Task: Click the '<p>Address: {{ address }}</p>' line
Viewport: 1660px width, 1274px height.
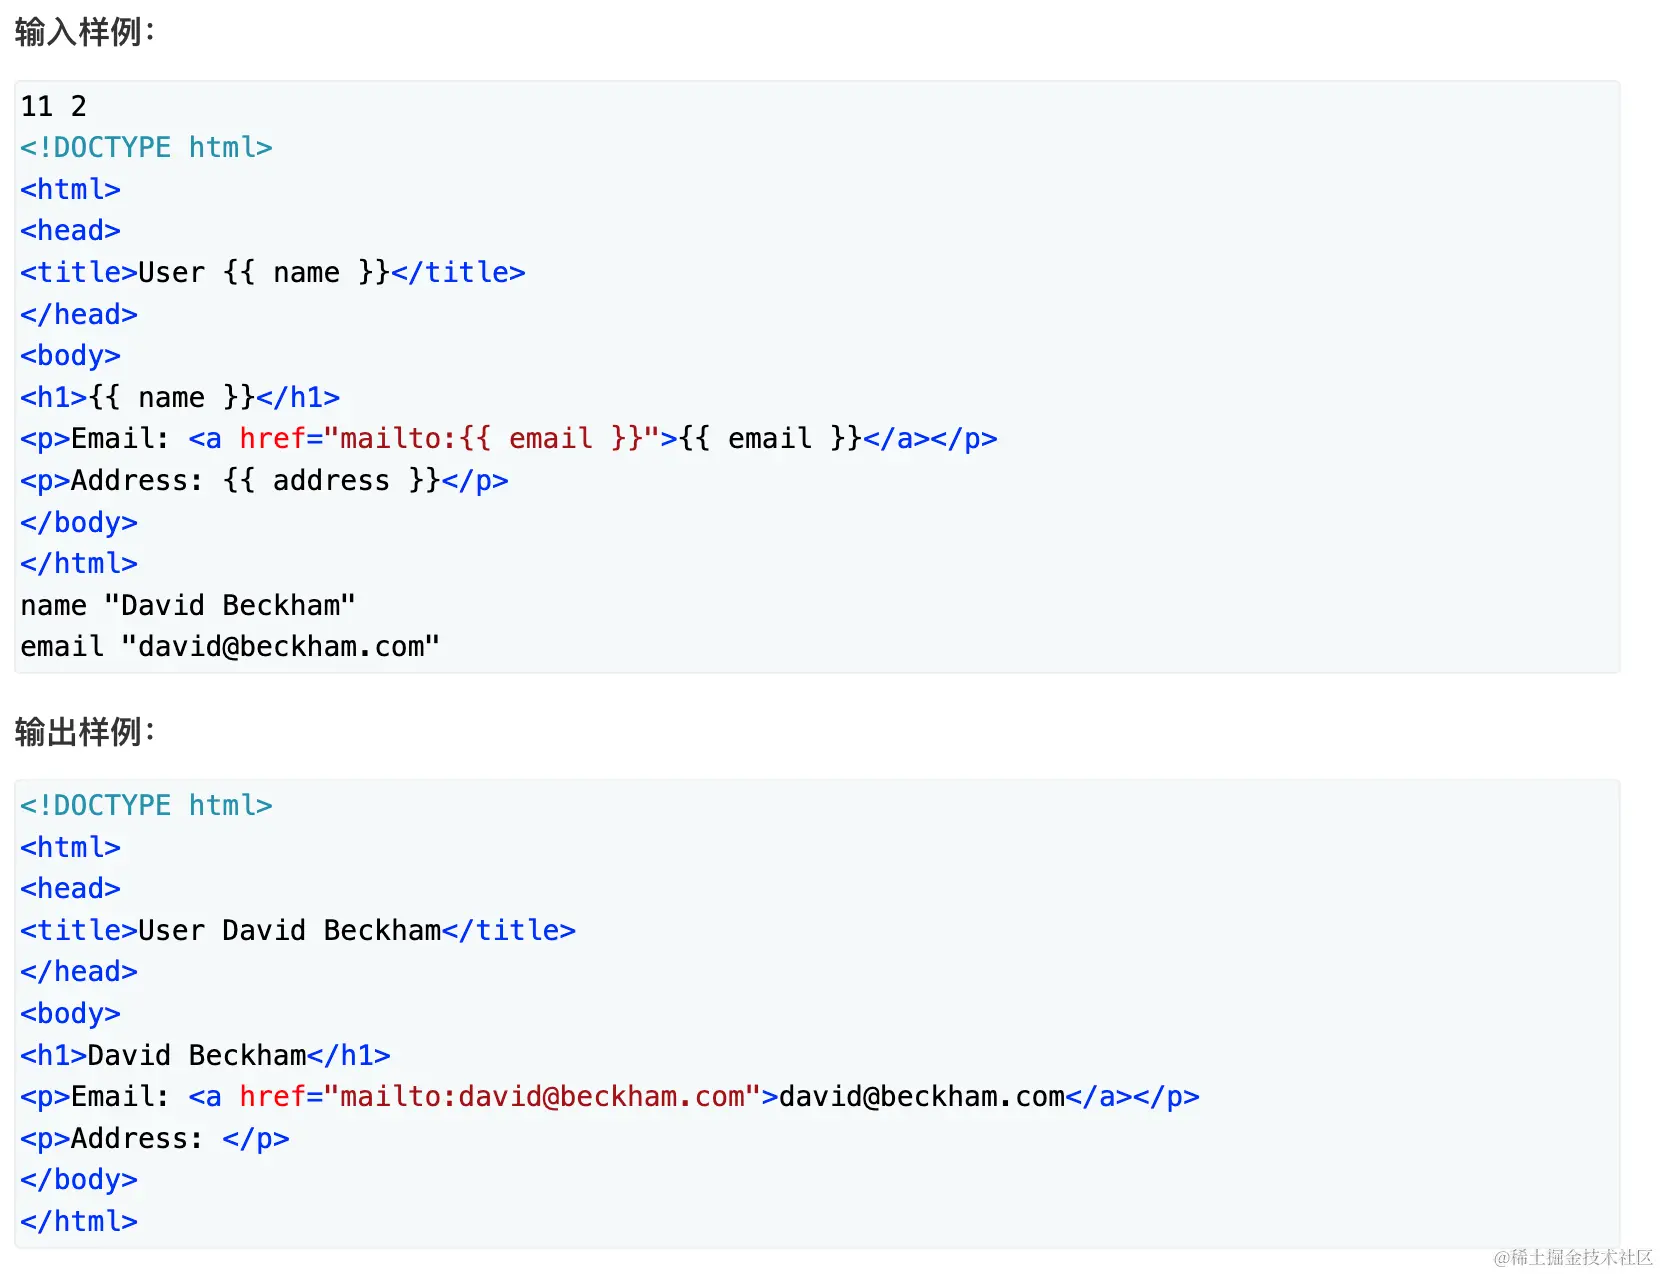Action: pyautogui.click(x=264, y=480)
